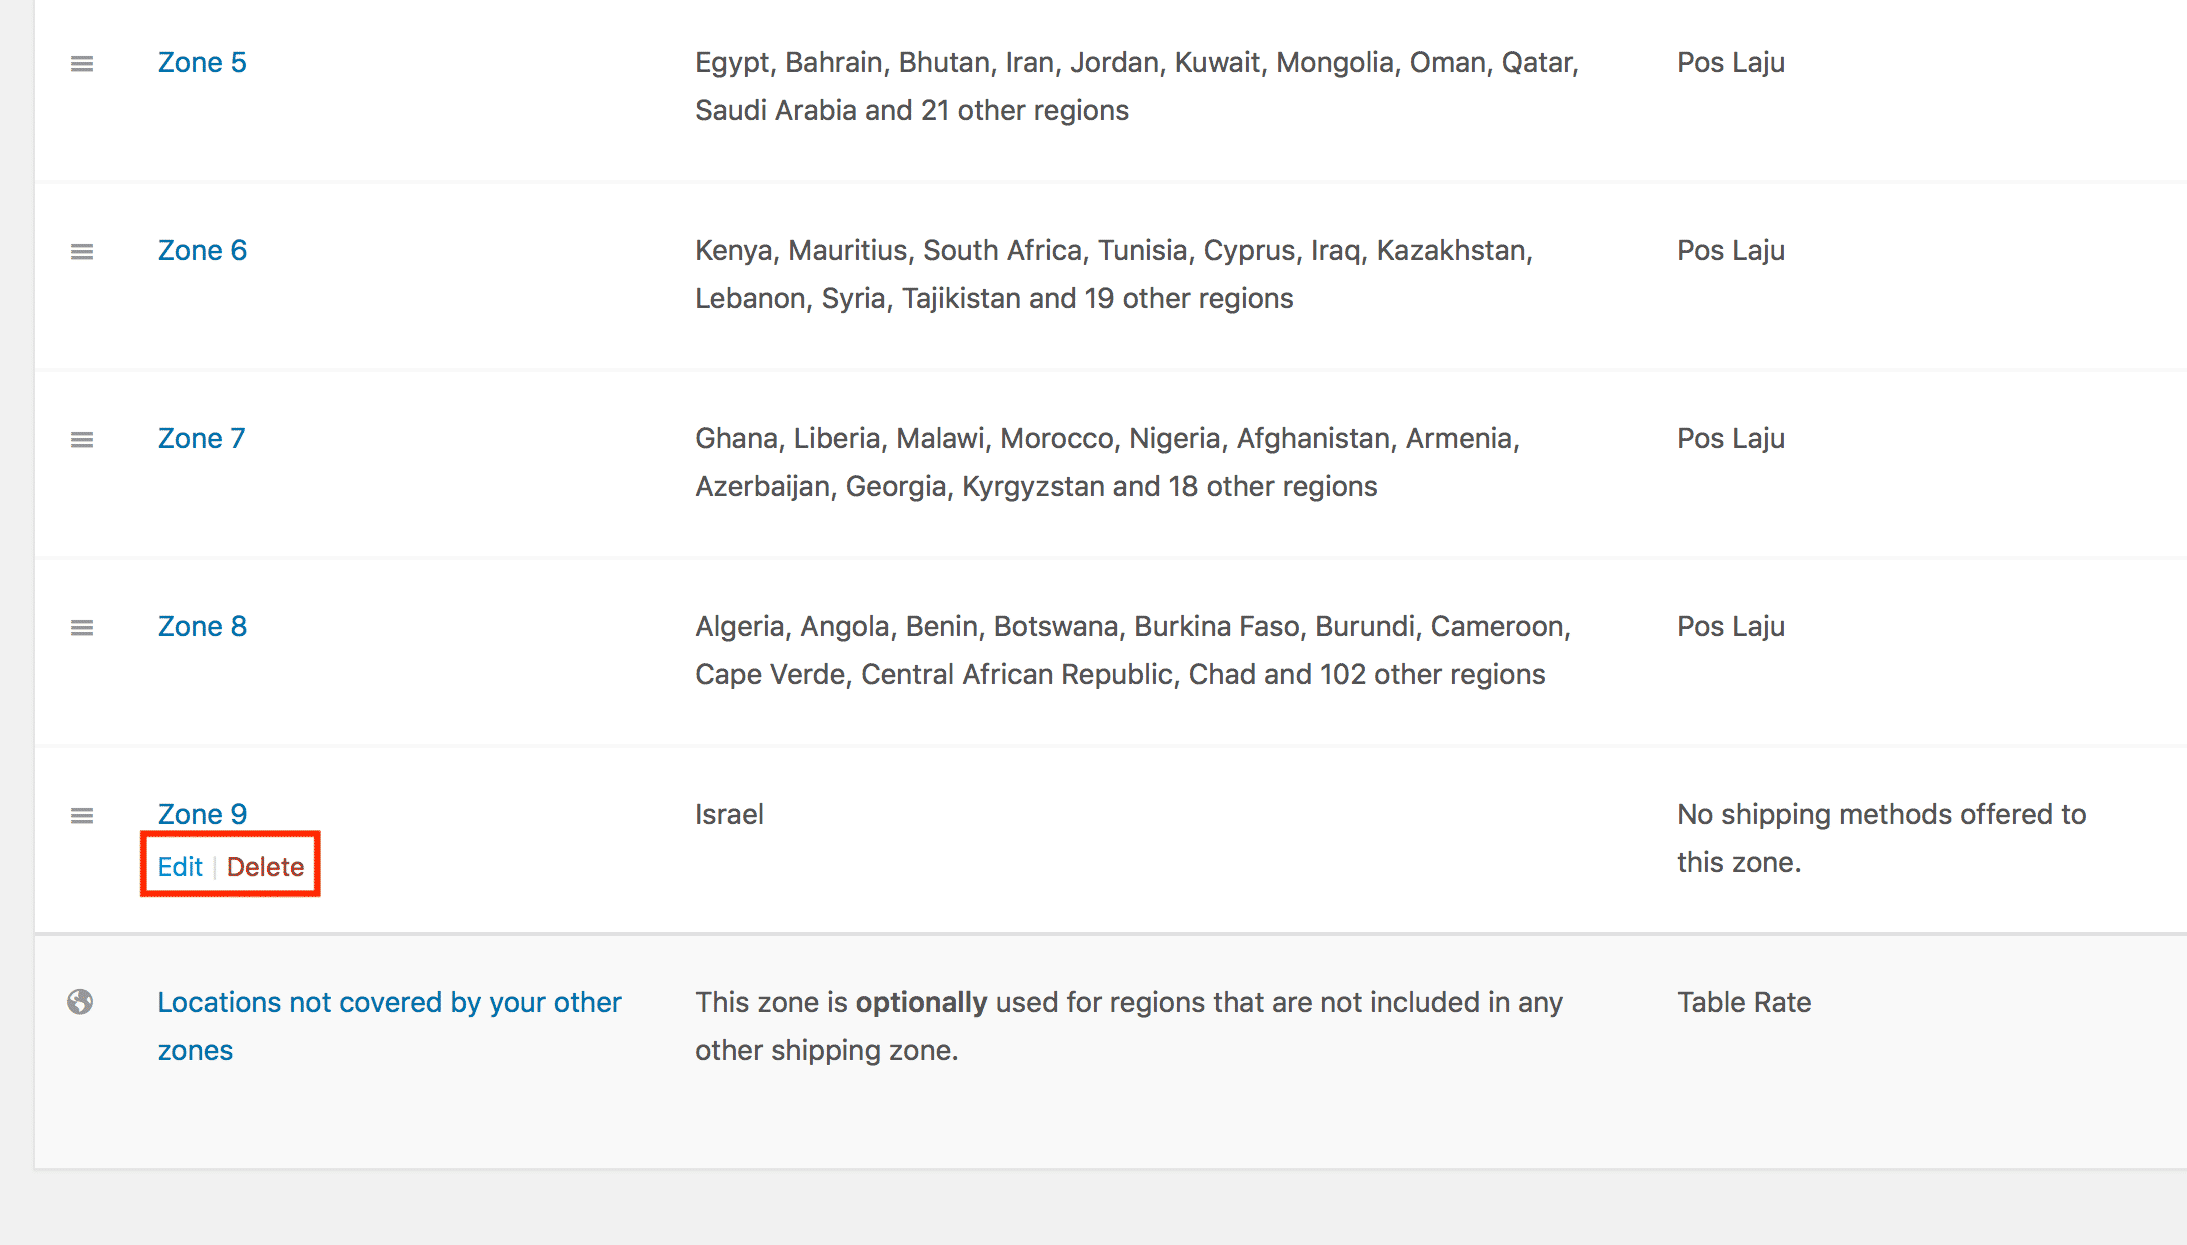
Task: Edit Zone 9 shipping zone
Action: [180, 867]
